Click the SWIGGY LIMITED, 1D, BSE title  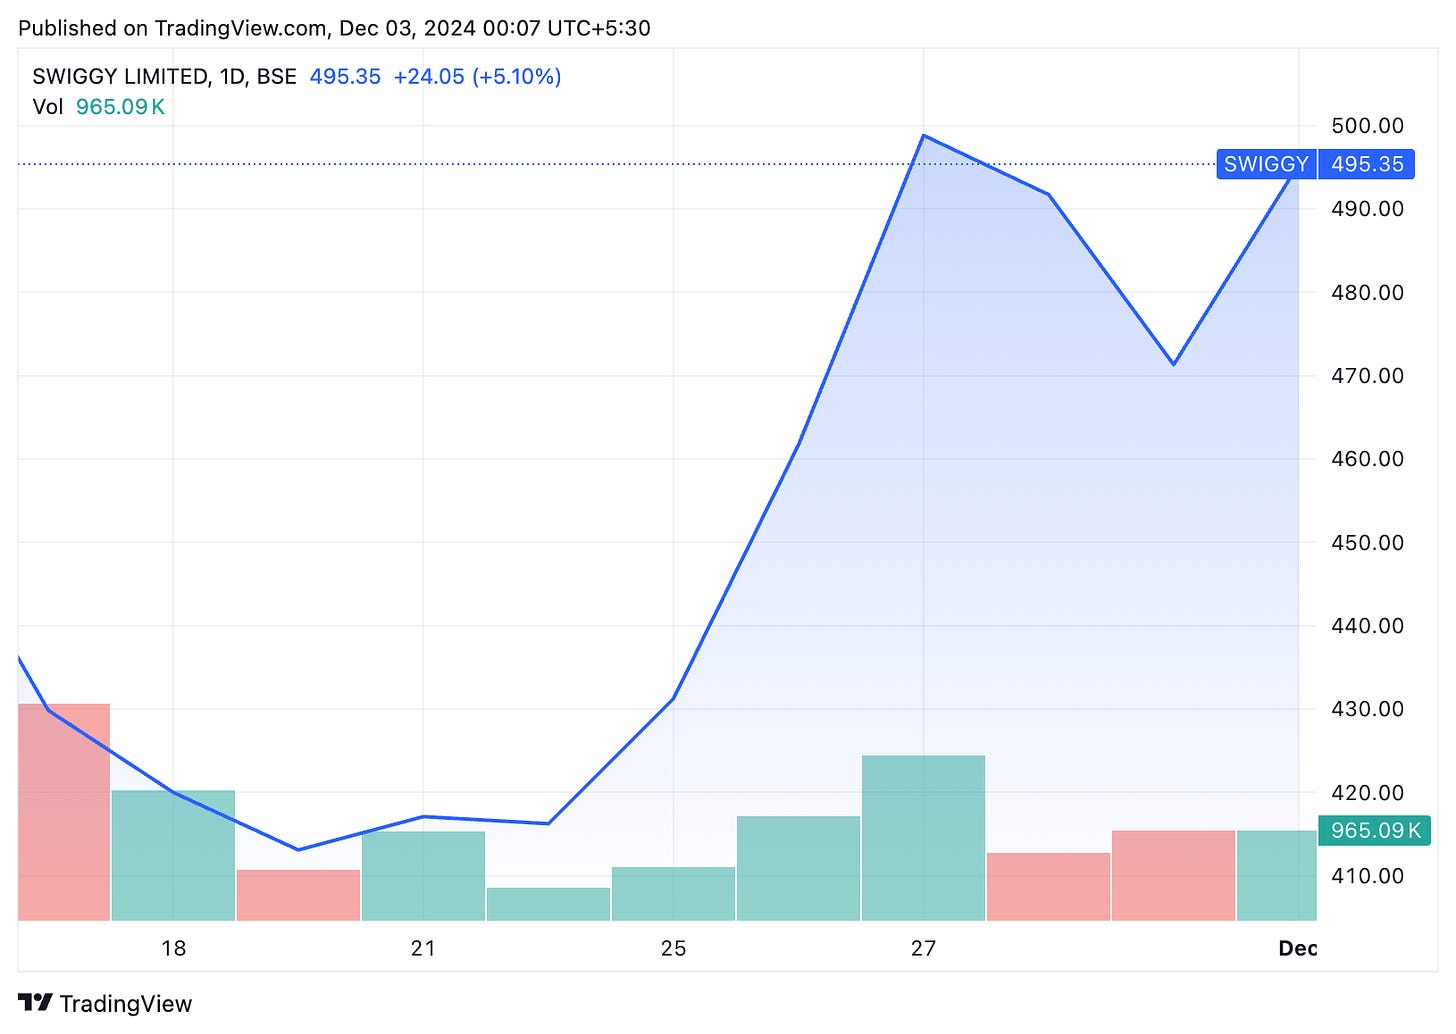[x=164, y=76]
